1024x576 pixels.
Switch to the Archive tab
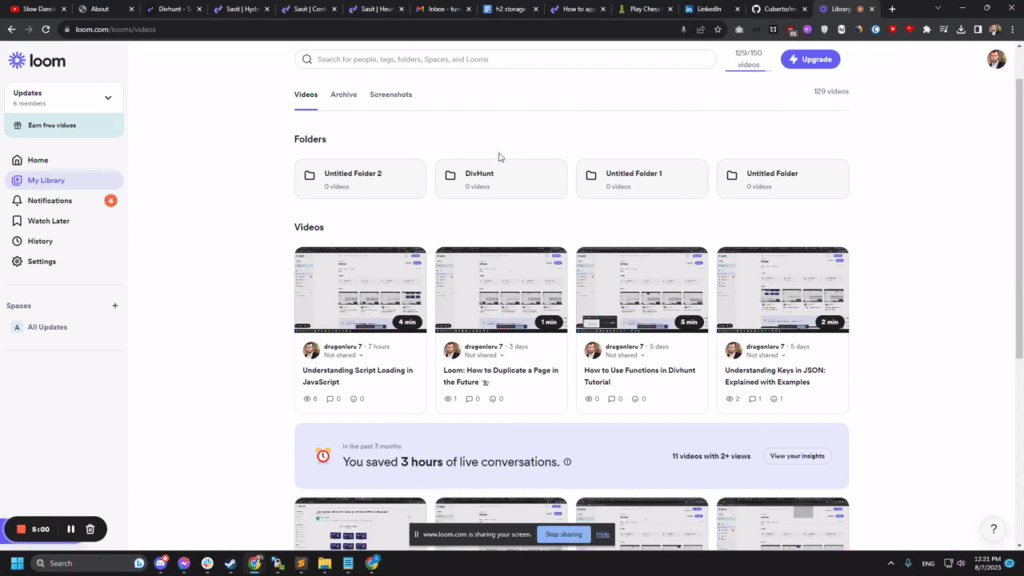pos(344,95)
